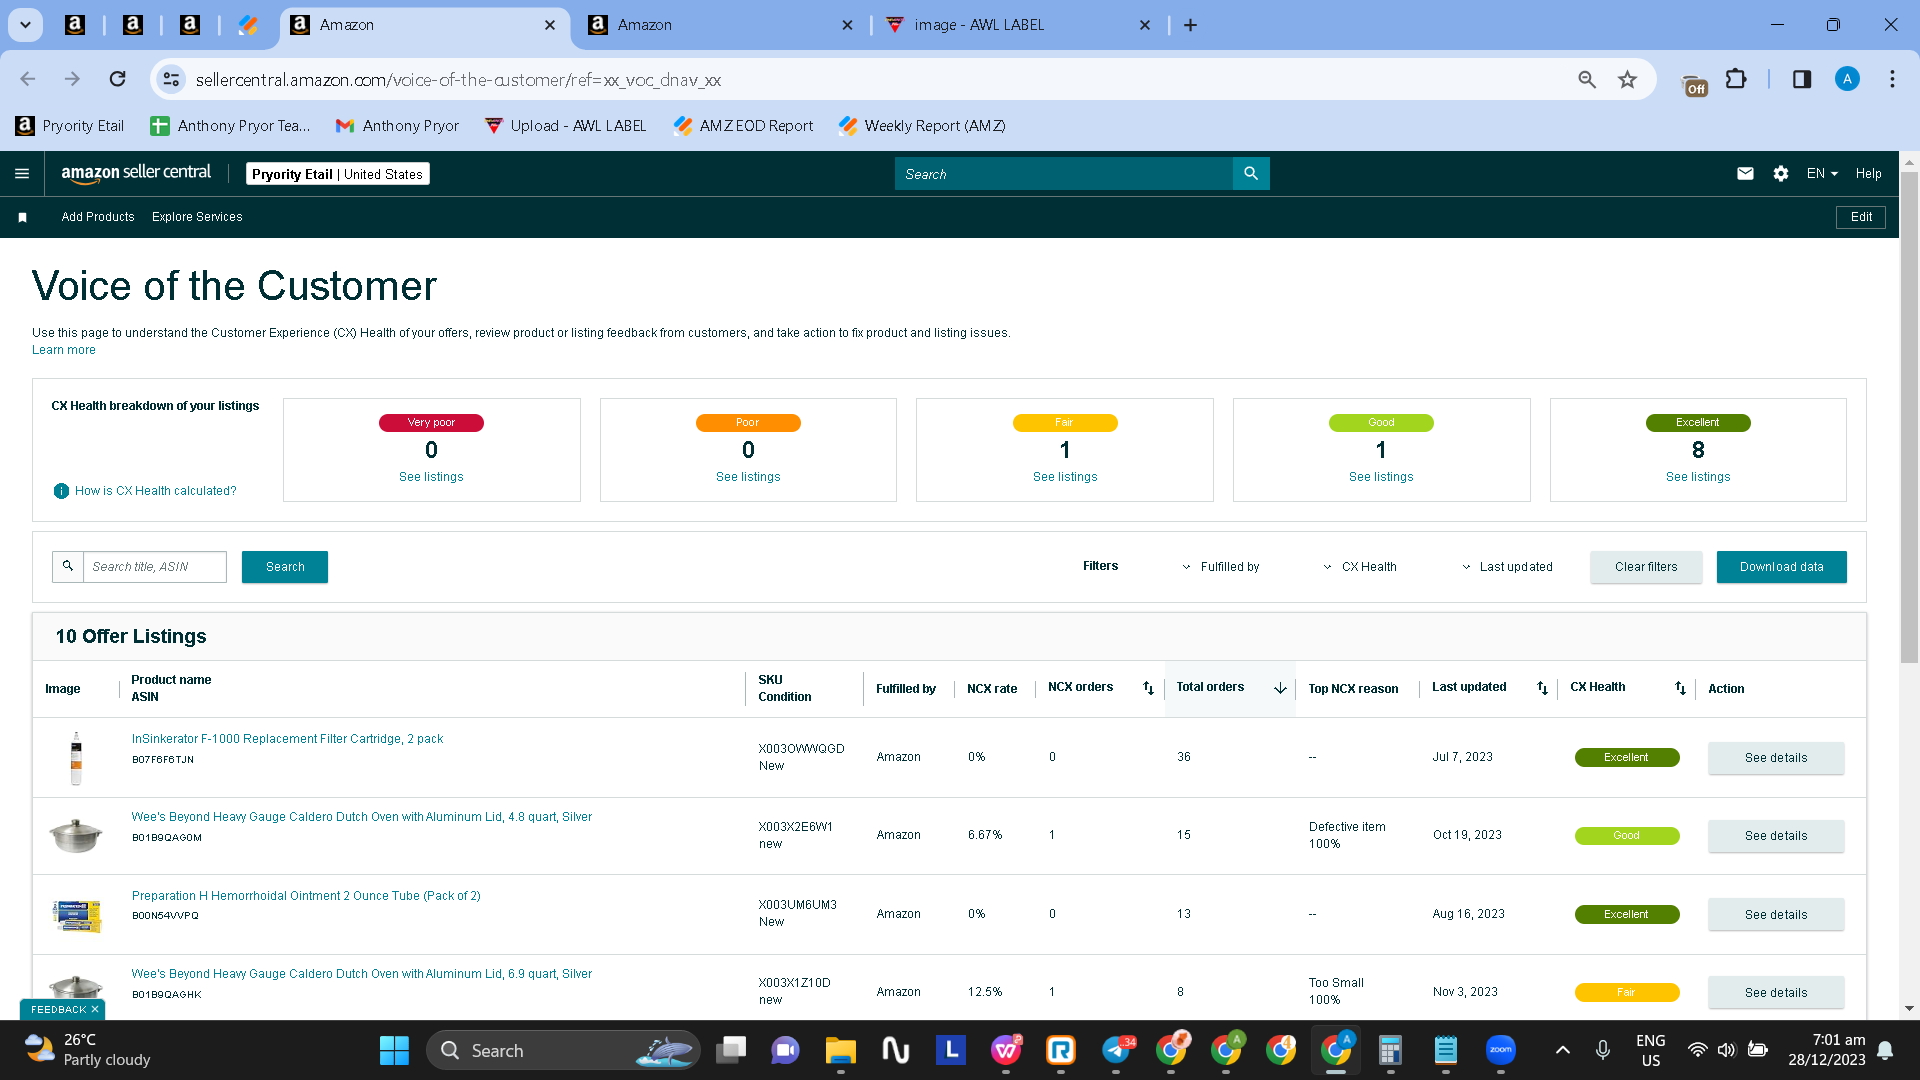Open the settings gear icon
The image size is (1920, 1080).
(x=1781, y=174)
